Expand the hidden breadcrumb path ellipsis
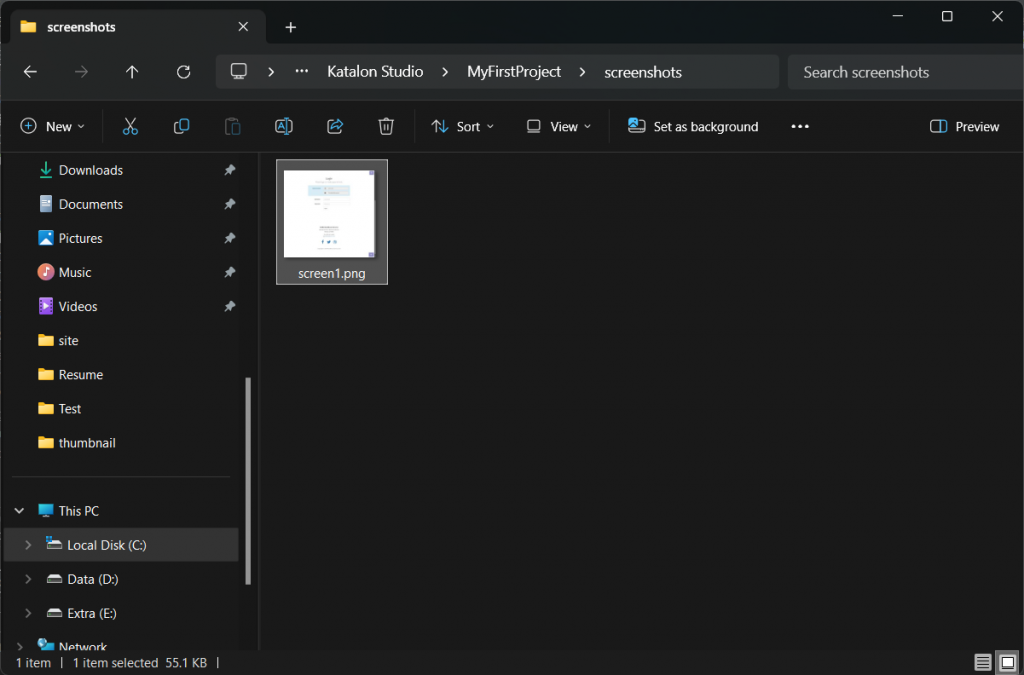Viewport: 1024px width, 675px height. (301, 71)
